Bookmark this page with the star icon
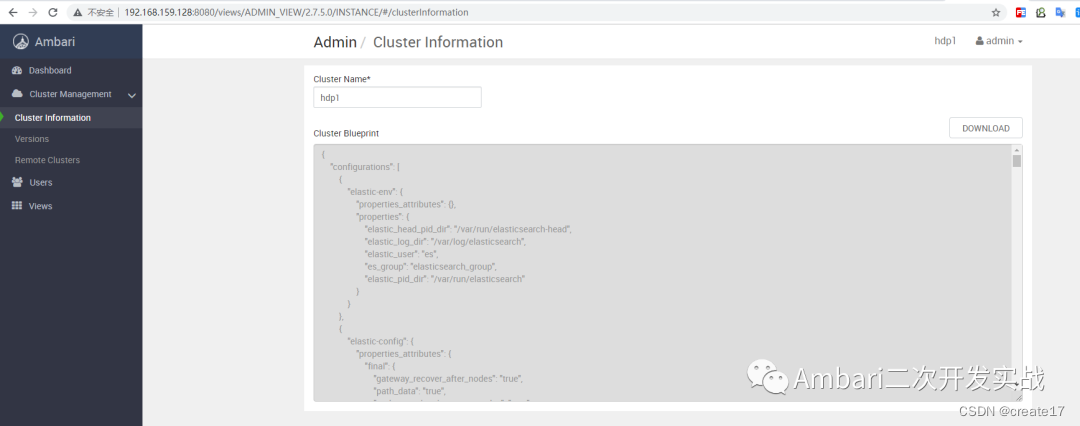 [995, 12]
